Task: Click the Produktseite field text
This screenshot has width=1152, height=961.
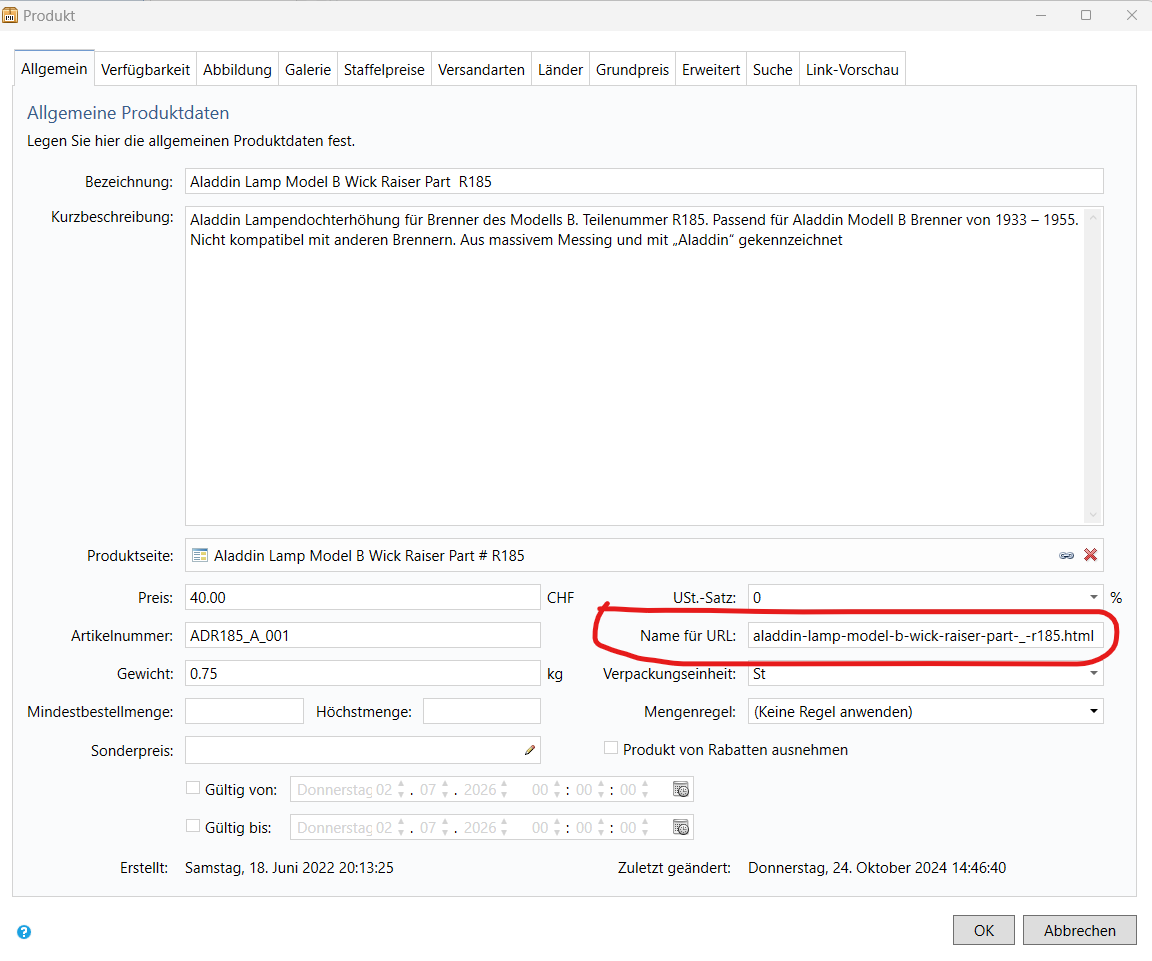Action: [x=370, y=555]
